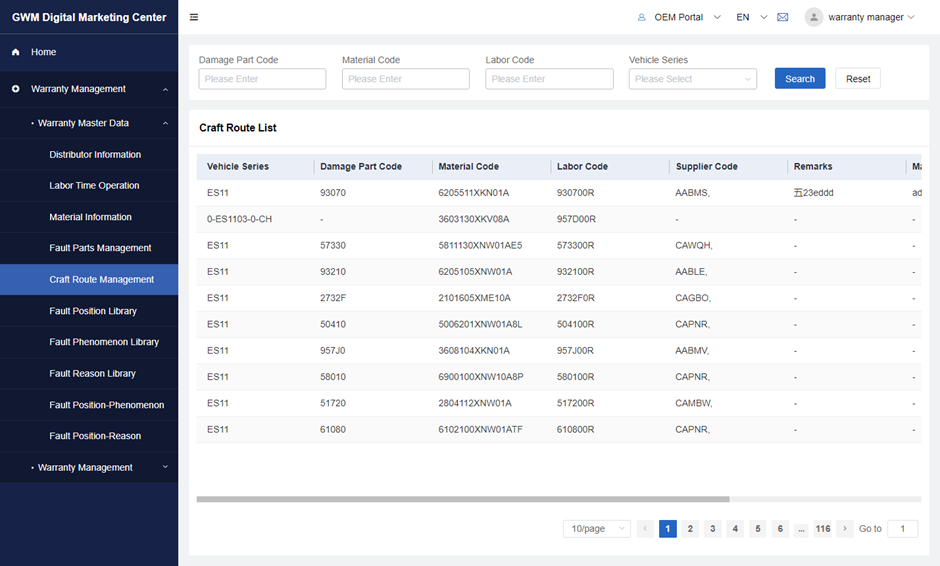Click the table horizontal scrollbar
Image resolution: width=940 pixels, height=566 pixels.
pos(463,499)
